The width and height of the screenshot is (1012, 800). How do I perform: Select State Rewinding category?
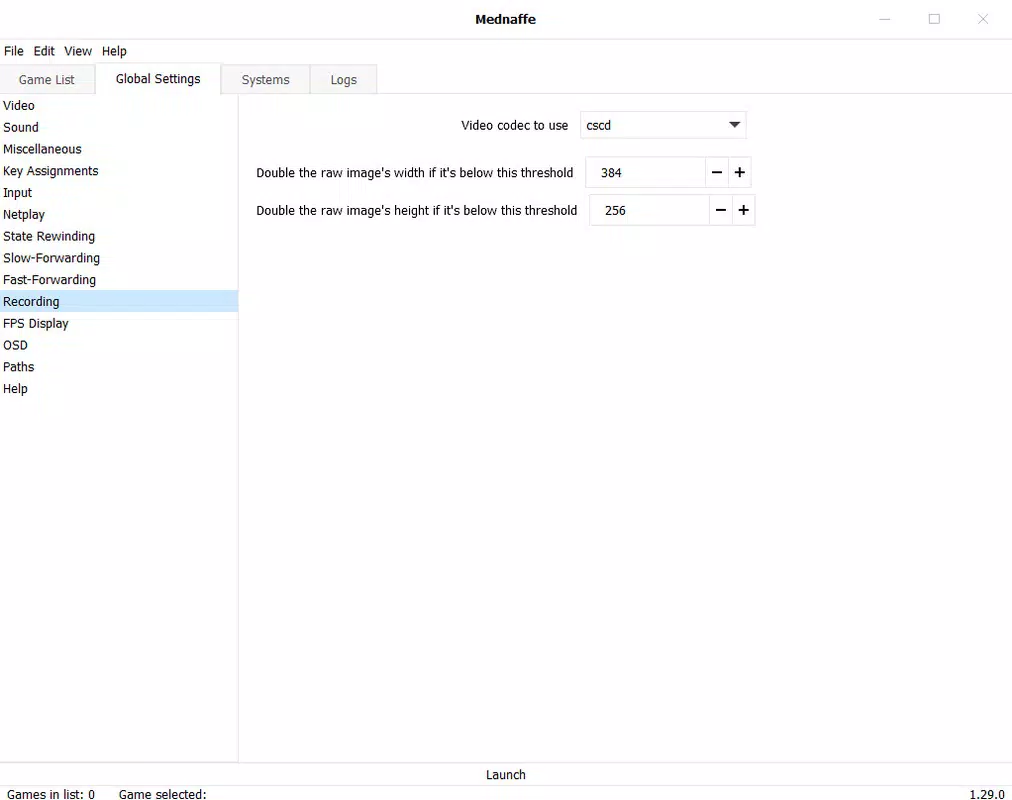click(x=119, y=236)
